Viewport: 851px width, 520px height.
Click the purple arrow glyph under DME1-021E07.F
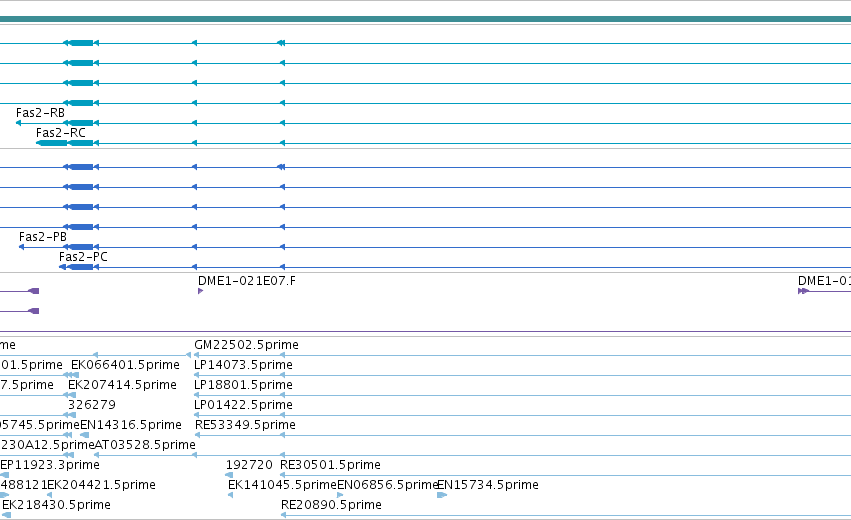tap(200, 291)
